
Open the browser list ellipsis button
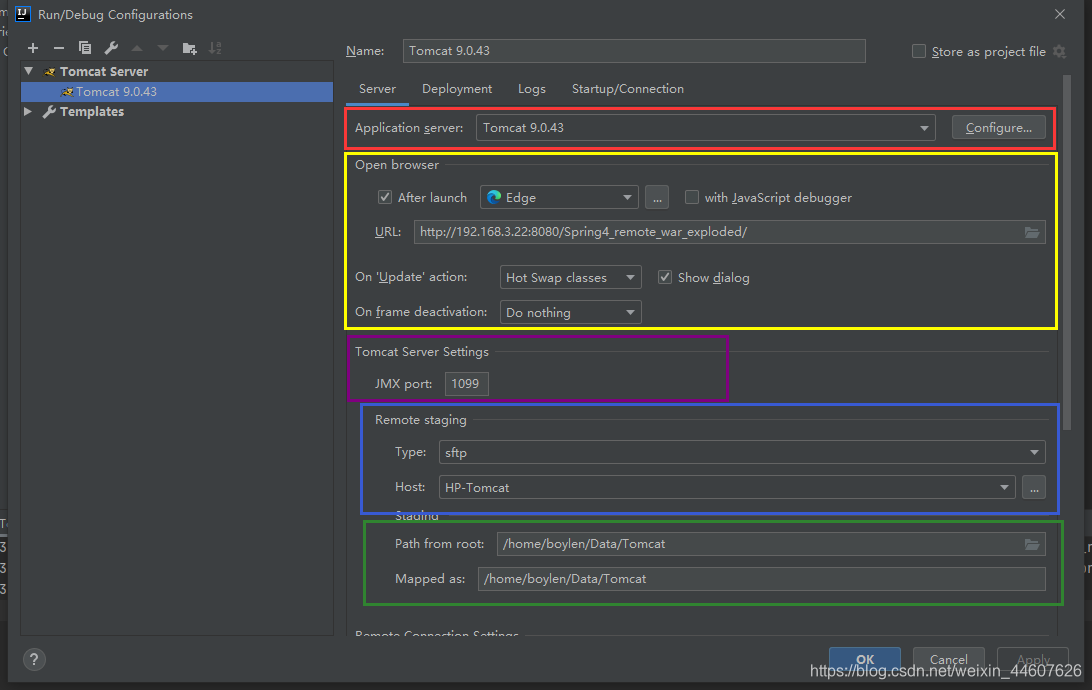click(x=657, y=198)
